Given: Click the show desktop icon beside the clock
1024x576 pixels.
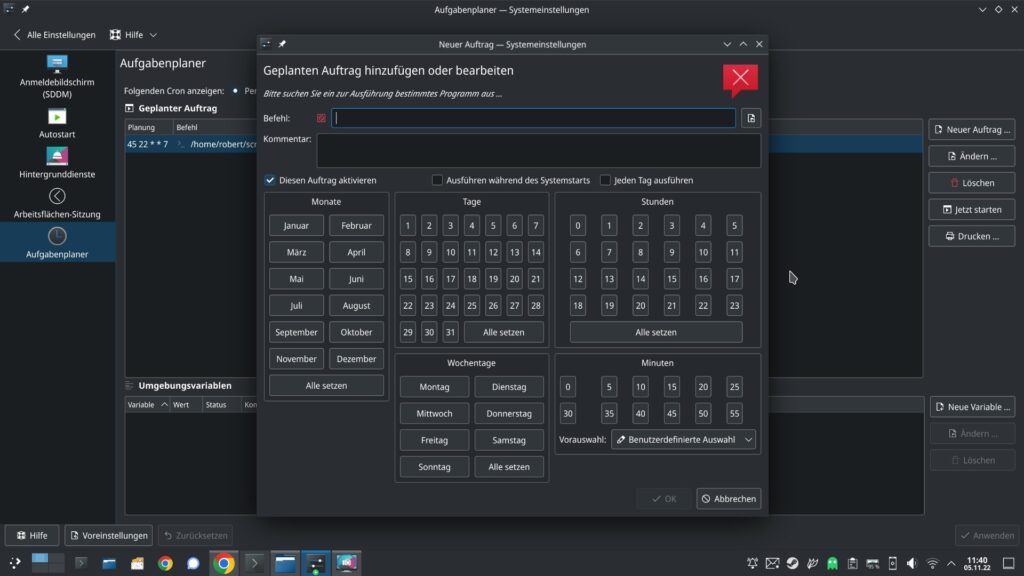Looking at the screenshot, I should 1009,564.
